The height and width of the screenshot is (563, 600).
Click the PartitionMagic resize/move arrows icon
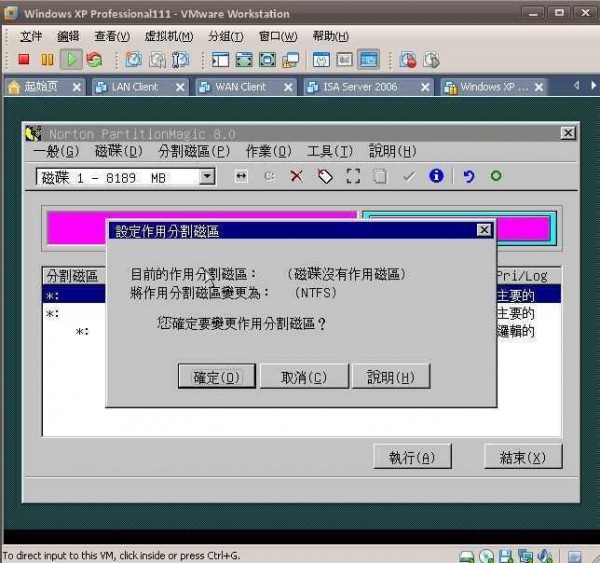(241, 176)
